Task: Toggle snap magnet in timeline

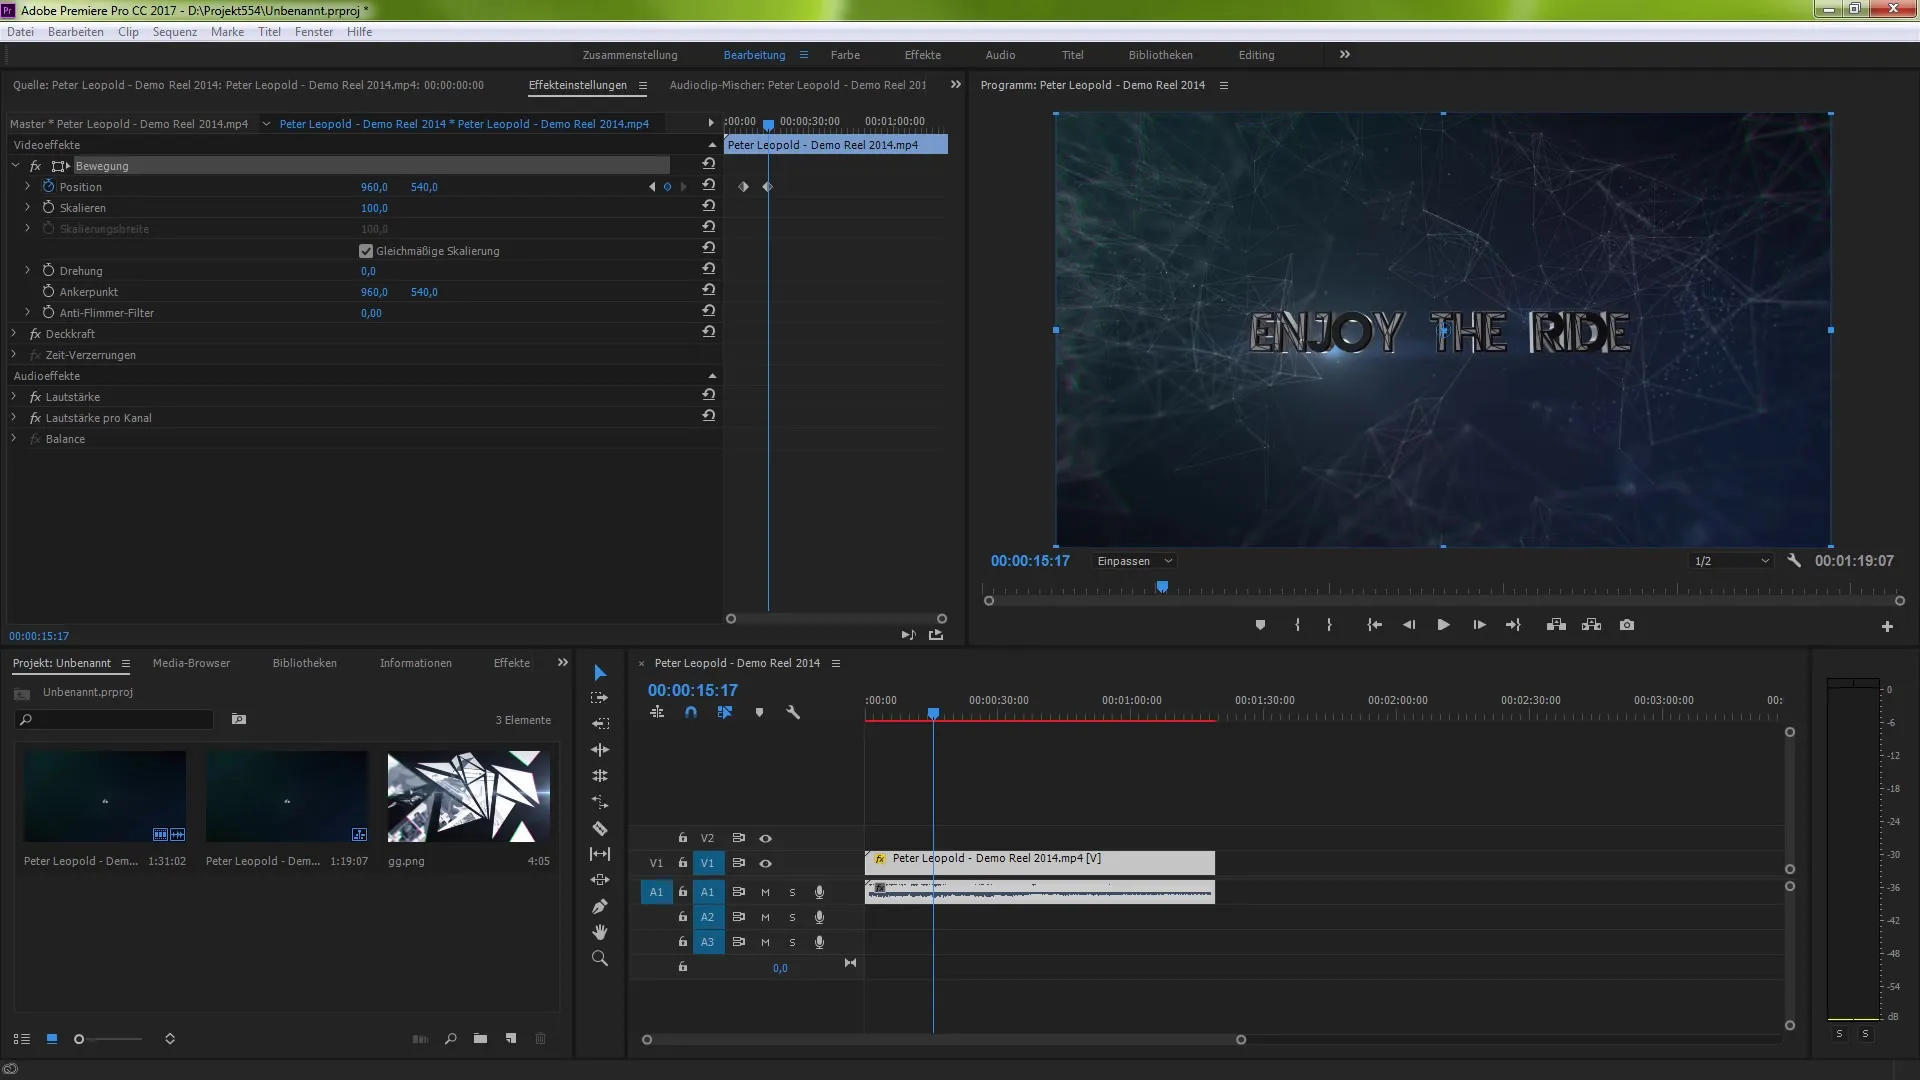Action: [691, 713]
